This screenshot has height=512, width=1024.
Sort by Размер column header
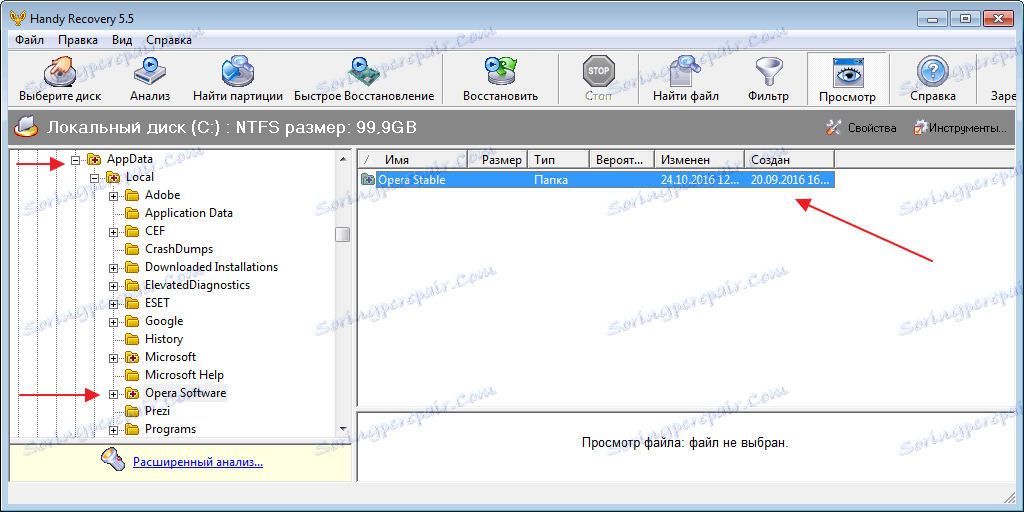tap(498, 159)
